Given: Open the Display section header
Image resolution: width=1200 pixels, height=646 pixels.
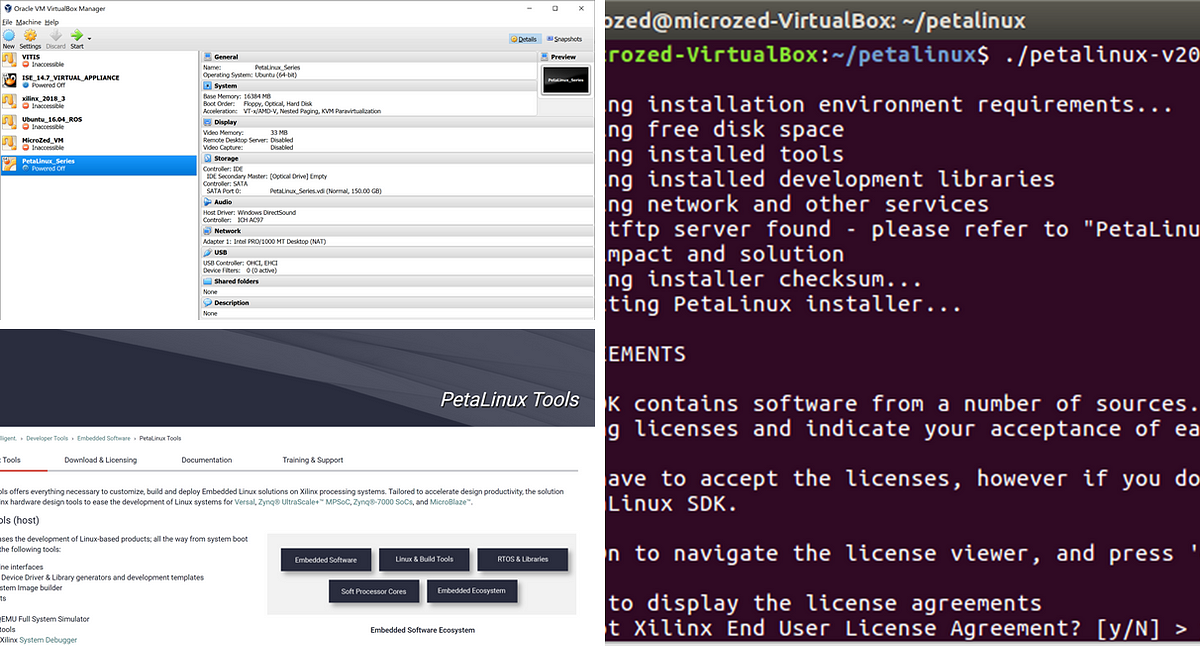Looking at the screenshot, I should coord(369,122).
